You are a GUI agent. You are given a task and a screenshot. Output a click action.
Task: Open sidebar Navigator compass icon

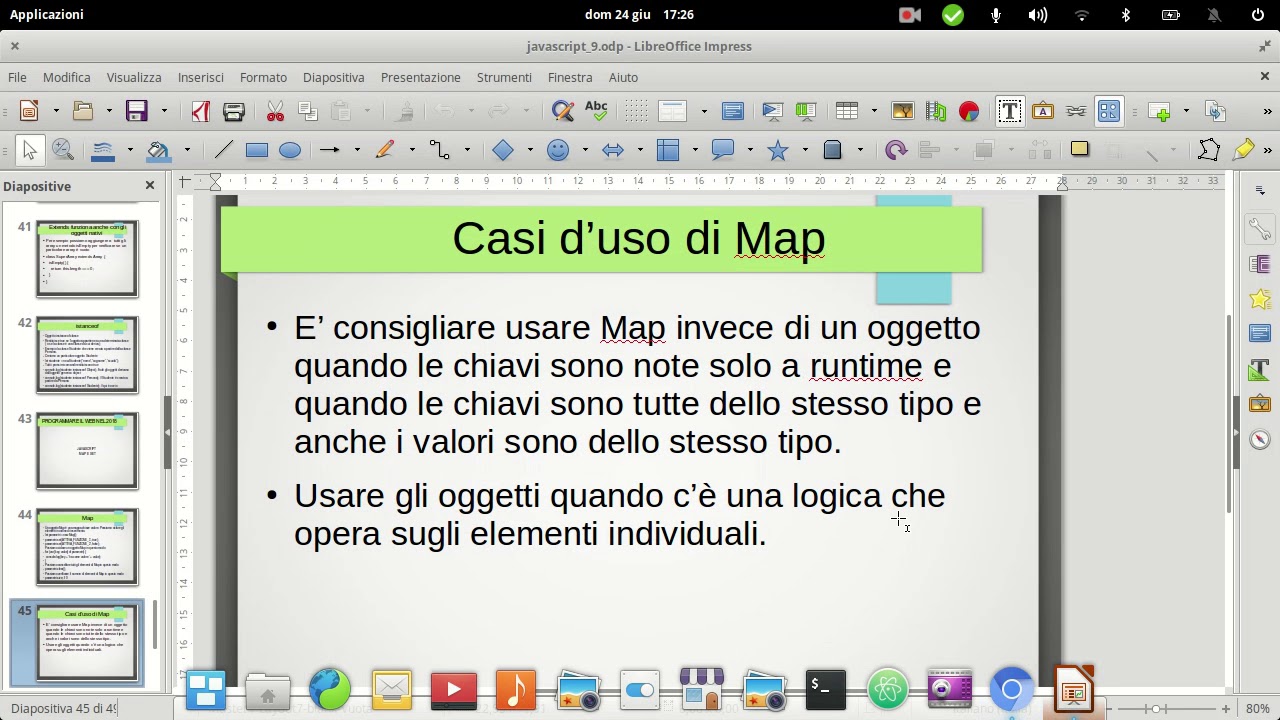point(1259,439)
